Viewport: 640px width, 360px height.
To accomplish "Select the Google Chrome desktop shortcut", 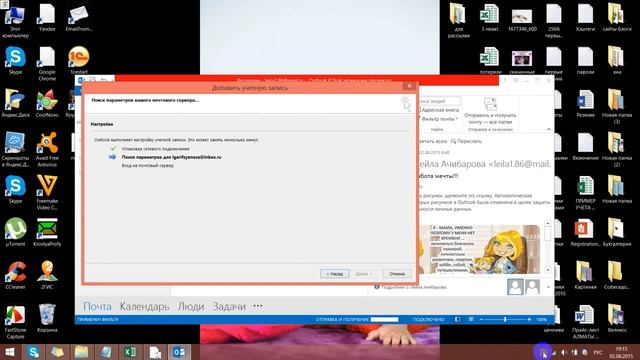I will pyautogui.click(x=47, y=64).
